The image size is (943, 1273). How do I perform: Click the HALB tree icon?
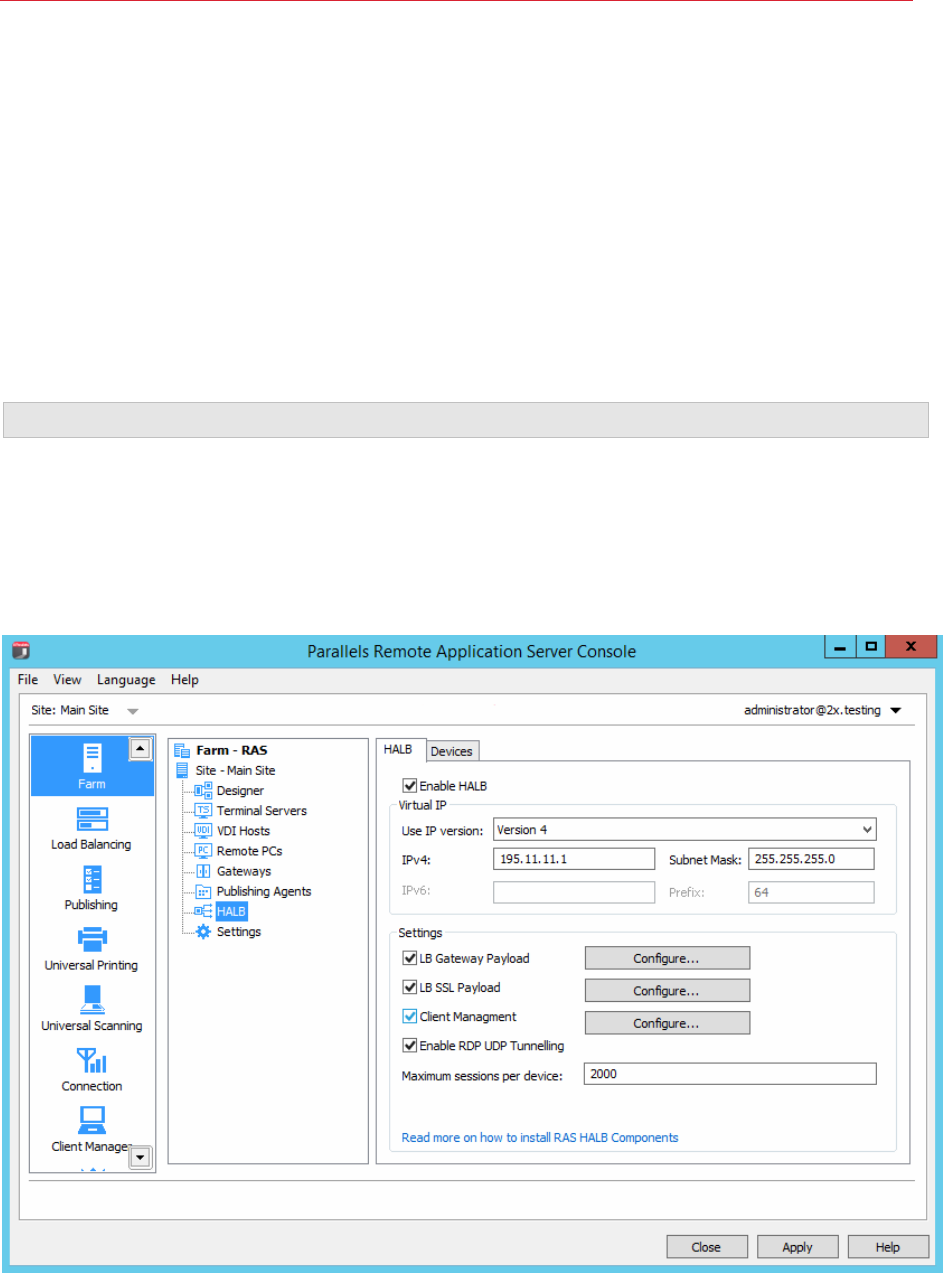[203, 911]
